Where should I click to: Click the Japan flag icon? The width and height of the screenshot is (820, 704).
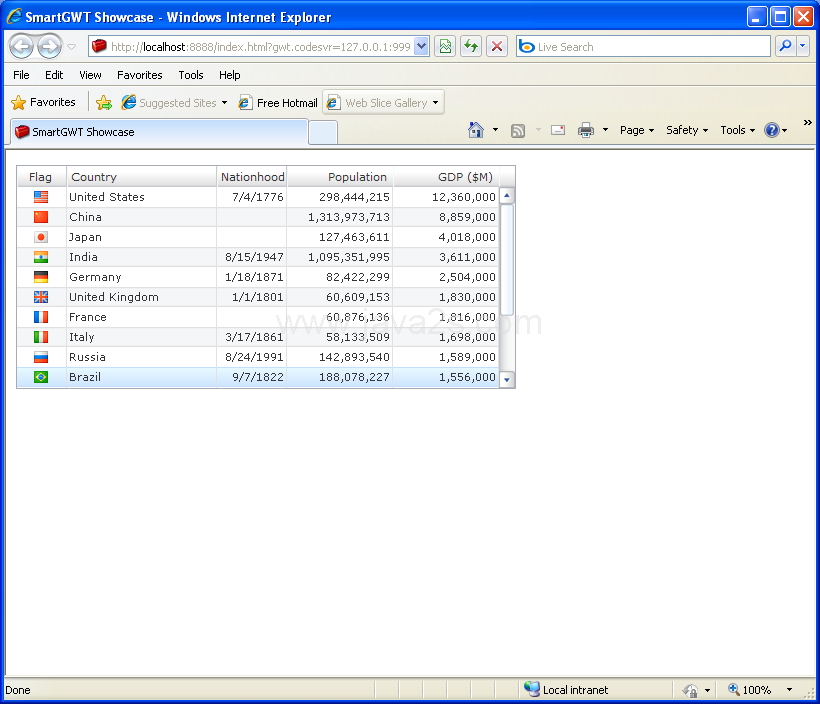click(x=41, y=237)
